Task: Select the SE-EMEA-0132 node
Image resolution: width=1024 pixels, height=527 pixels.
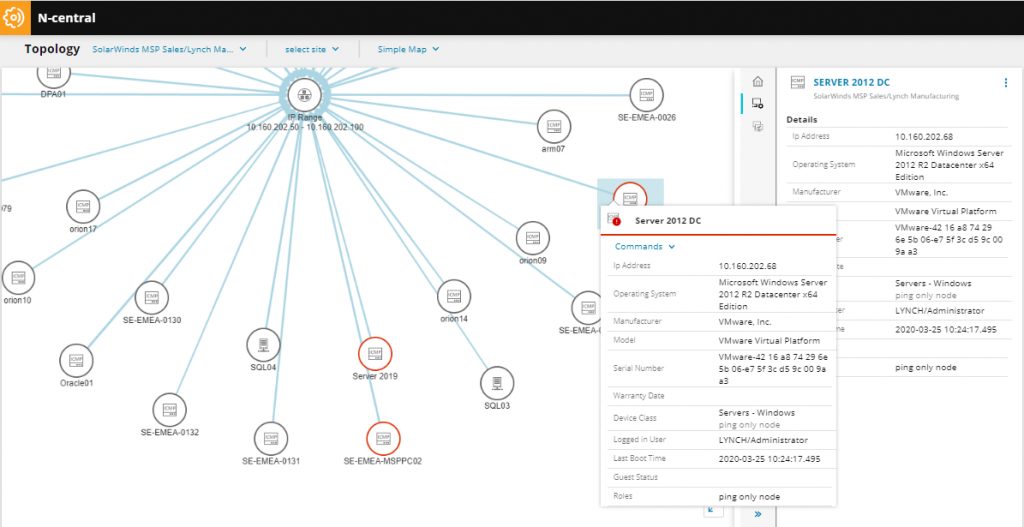Action: 170,410
